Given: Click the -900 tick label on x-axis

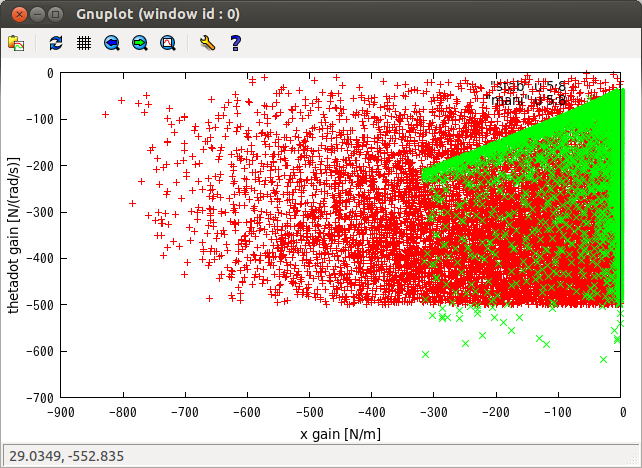Looking at the screenshot, I should click(60, 411).
